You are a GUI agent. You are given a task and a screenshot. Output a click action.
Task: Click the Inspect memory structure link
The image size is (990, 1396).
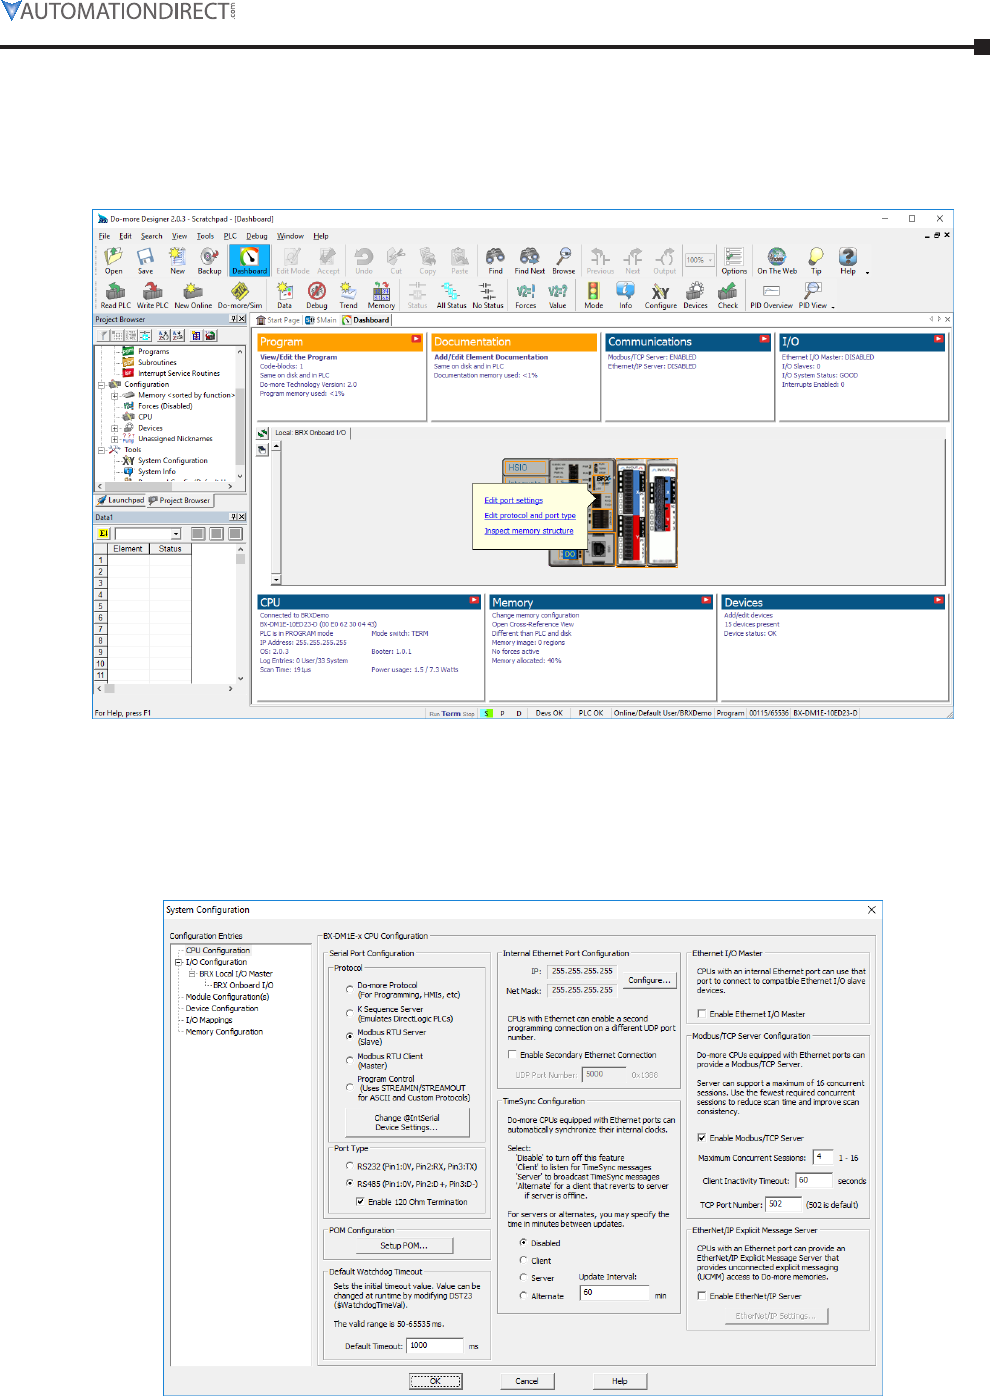pos(529,531)
